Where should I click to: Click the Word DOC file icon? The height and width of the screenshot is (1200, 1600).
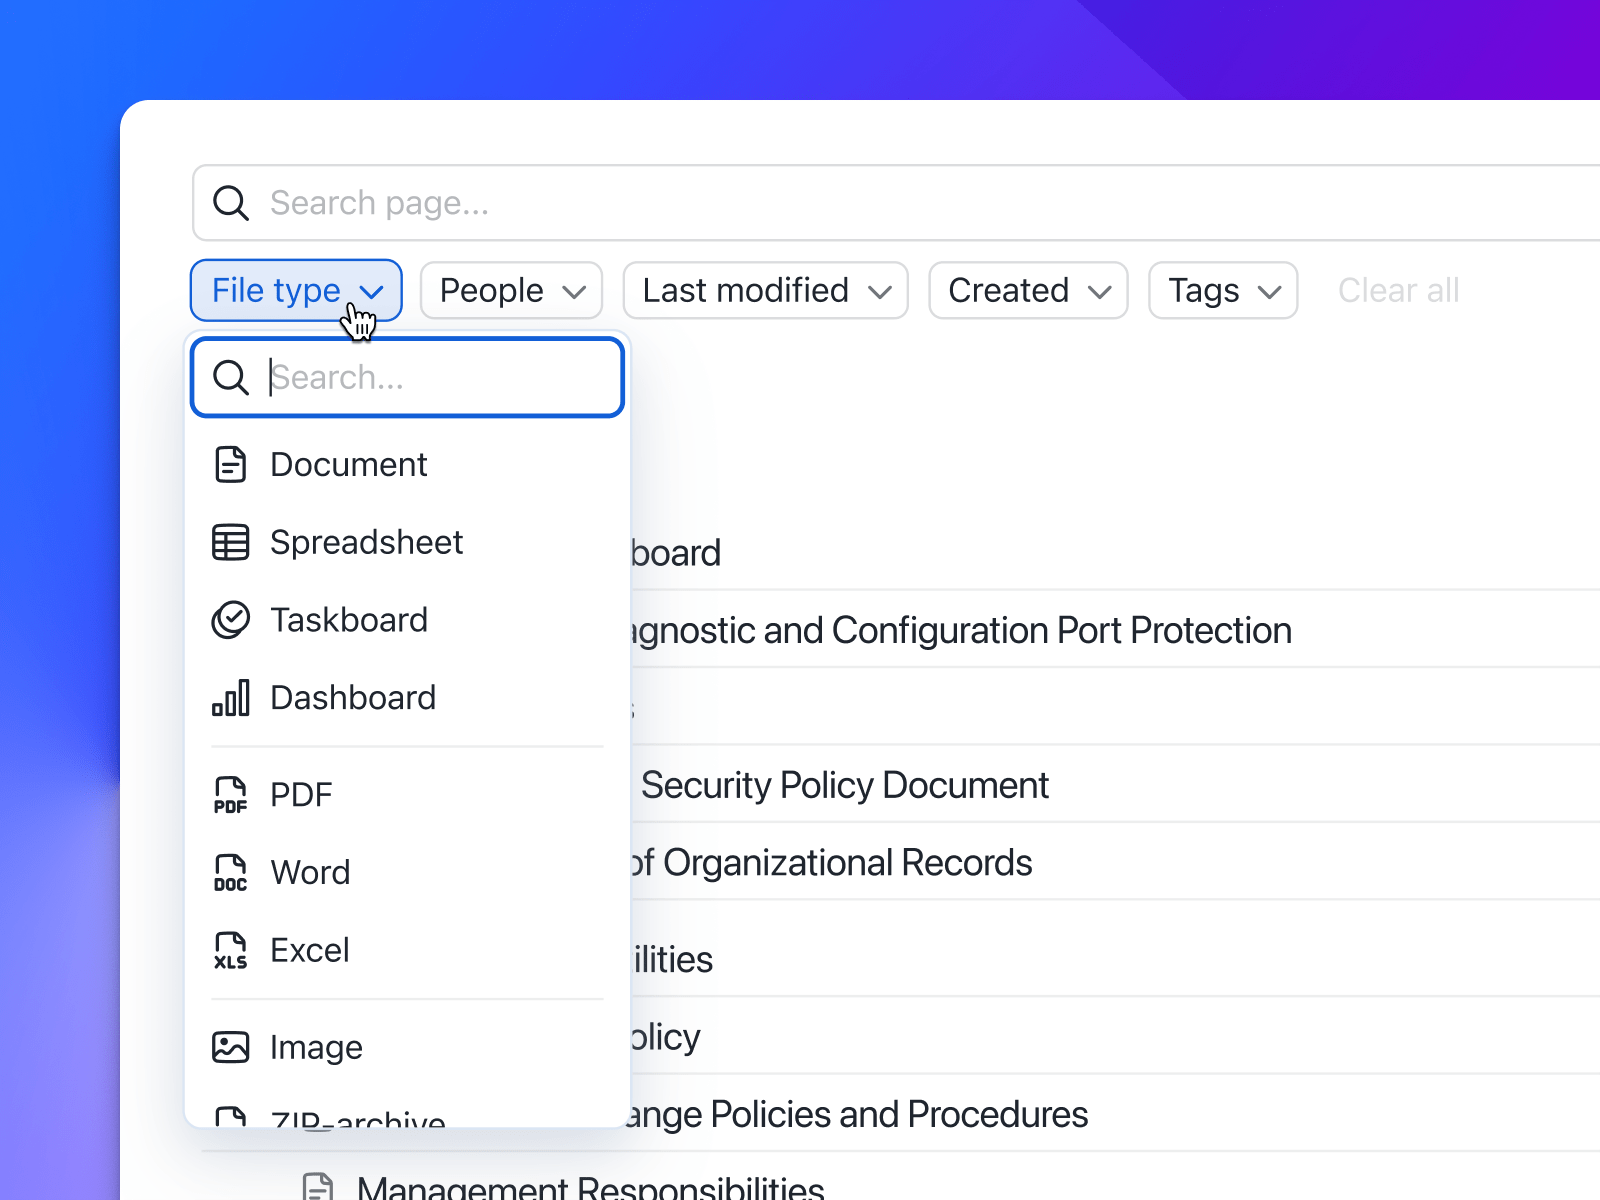[231, 873]
